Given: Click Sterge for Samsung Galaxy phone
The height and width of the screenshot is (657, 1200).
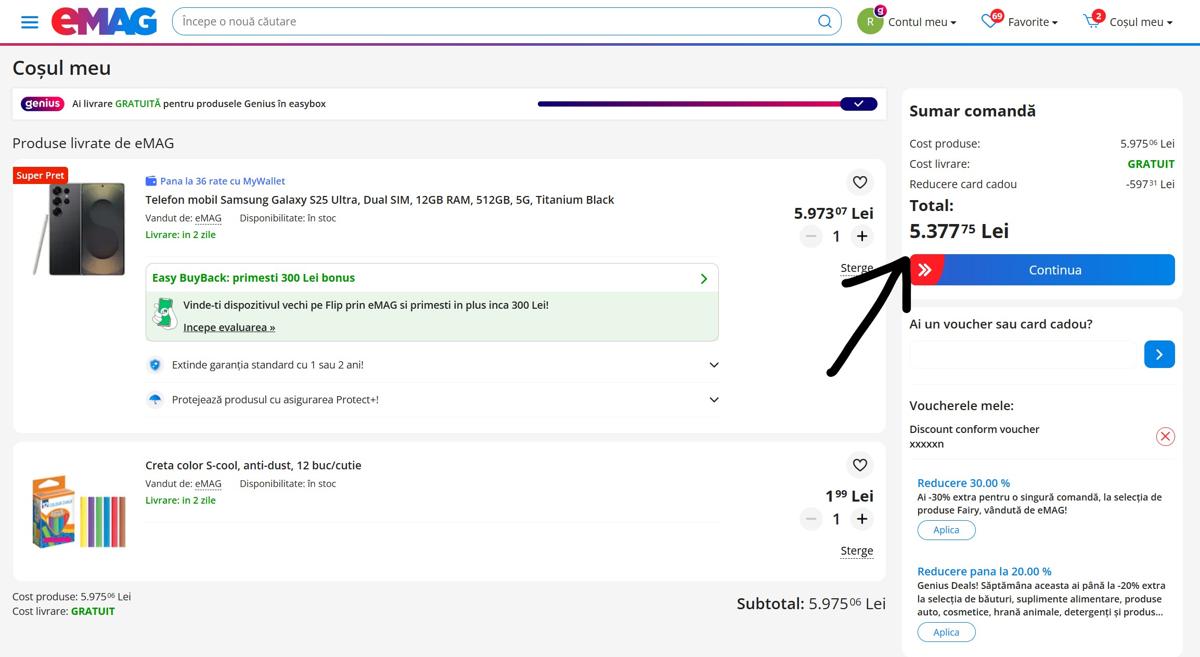Looking at the screenshot, I should [x=857, y=268].
